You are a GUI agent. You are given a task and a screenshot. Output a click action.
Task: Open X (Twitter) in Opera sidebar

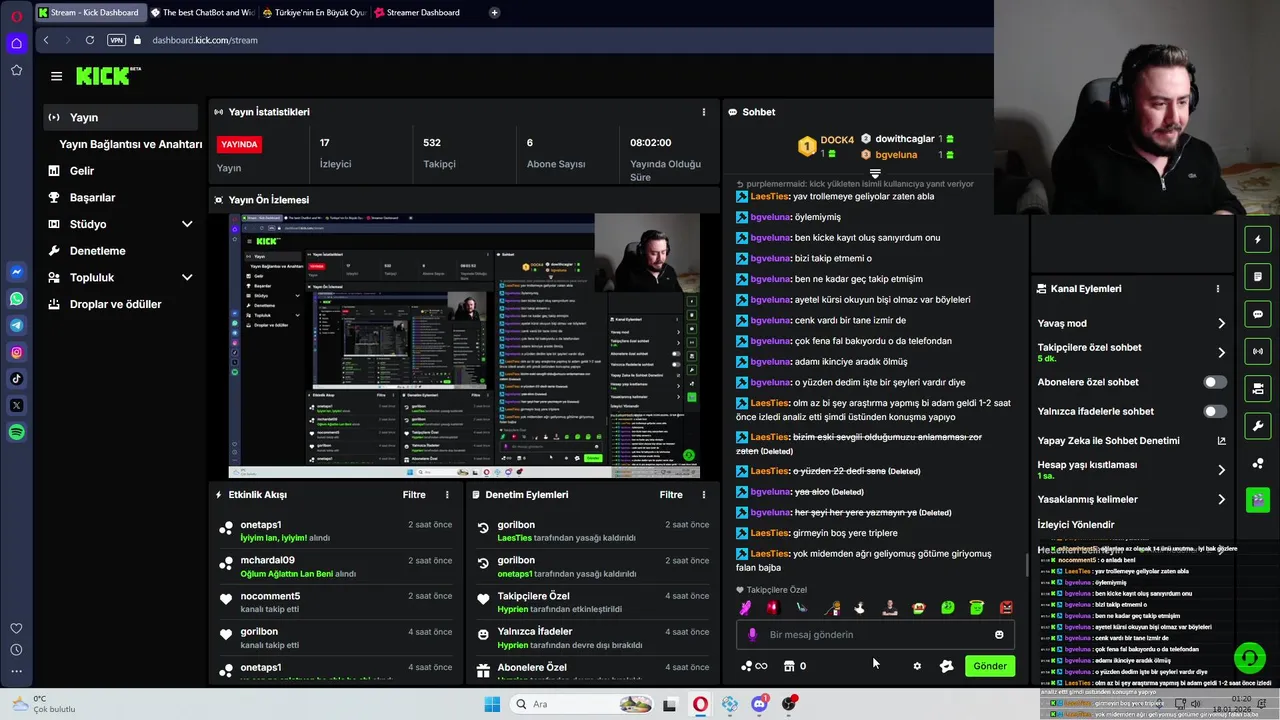(x=16, y=405)
